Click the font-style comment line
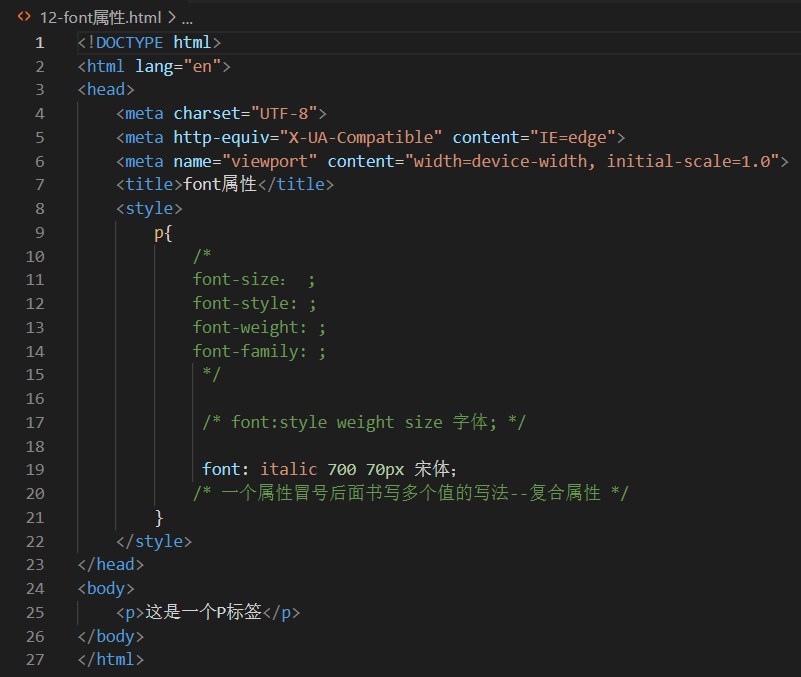 [254, 304]
